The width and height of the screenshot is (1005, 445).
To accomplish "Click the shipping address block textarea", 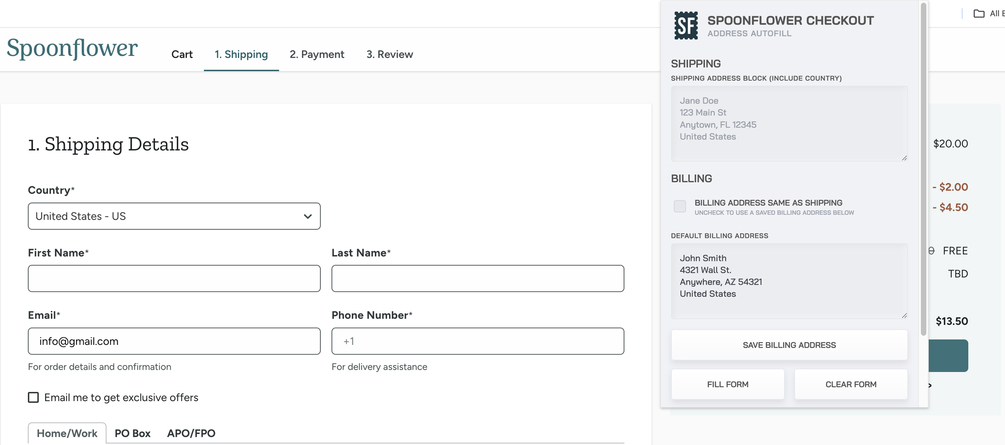I will click(789, 123).
